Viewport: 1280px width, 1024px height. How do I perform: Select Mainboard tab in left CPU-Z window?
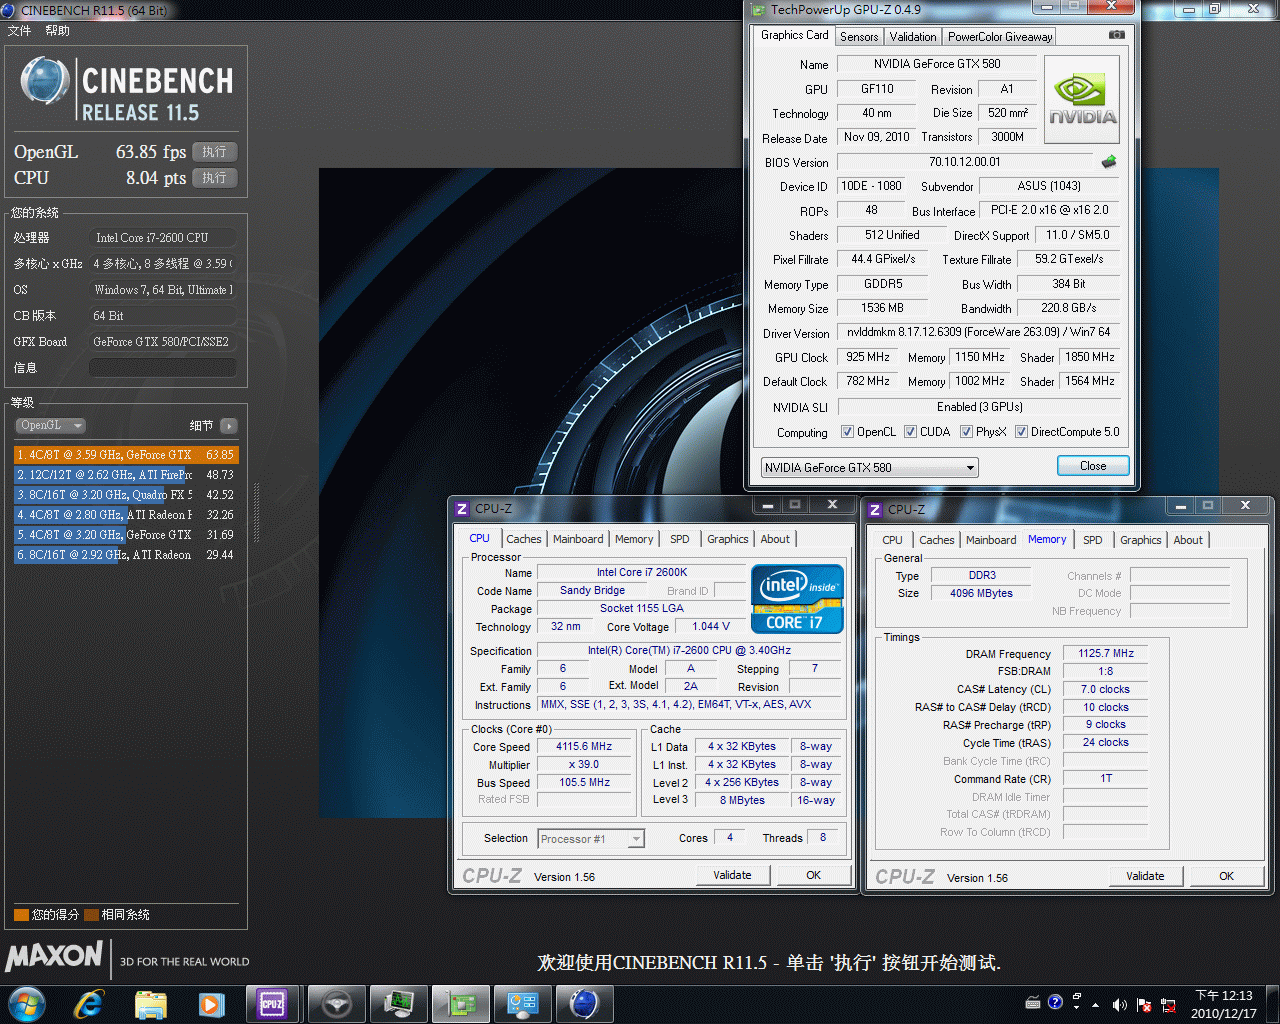pyautogui.click(x=579, y=539)
